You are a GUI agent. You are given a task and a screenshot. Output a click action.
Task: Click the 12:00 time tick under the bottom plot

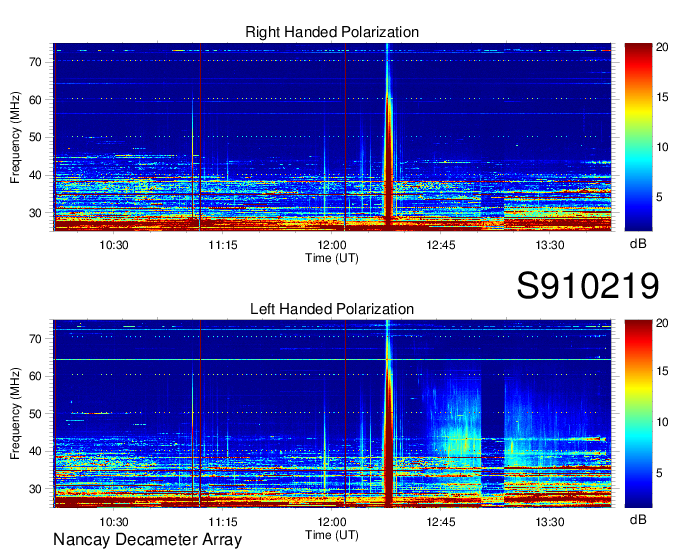coord(332,522)
